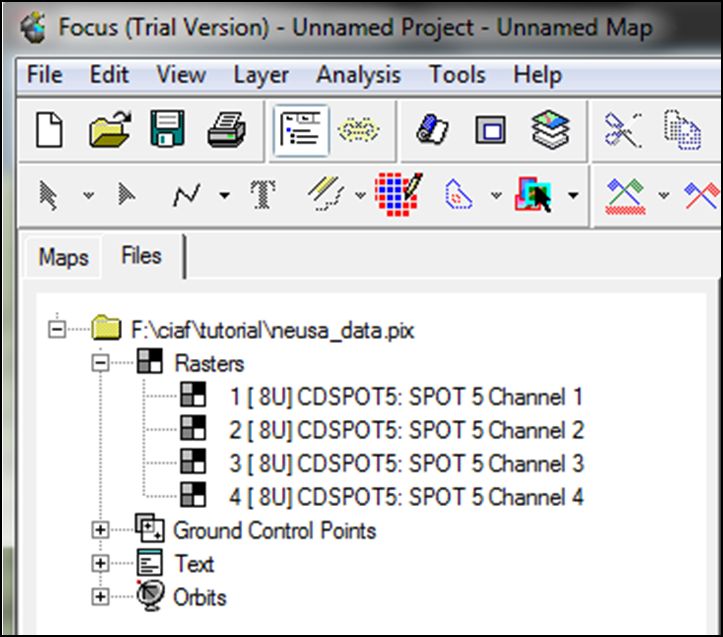Select the Text T tool
Viewport: 723px width, 637px height.
263,194
